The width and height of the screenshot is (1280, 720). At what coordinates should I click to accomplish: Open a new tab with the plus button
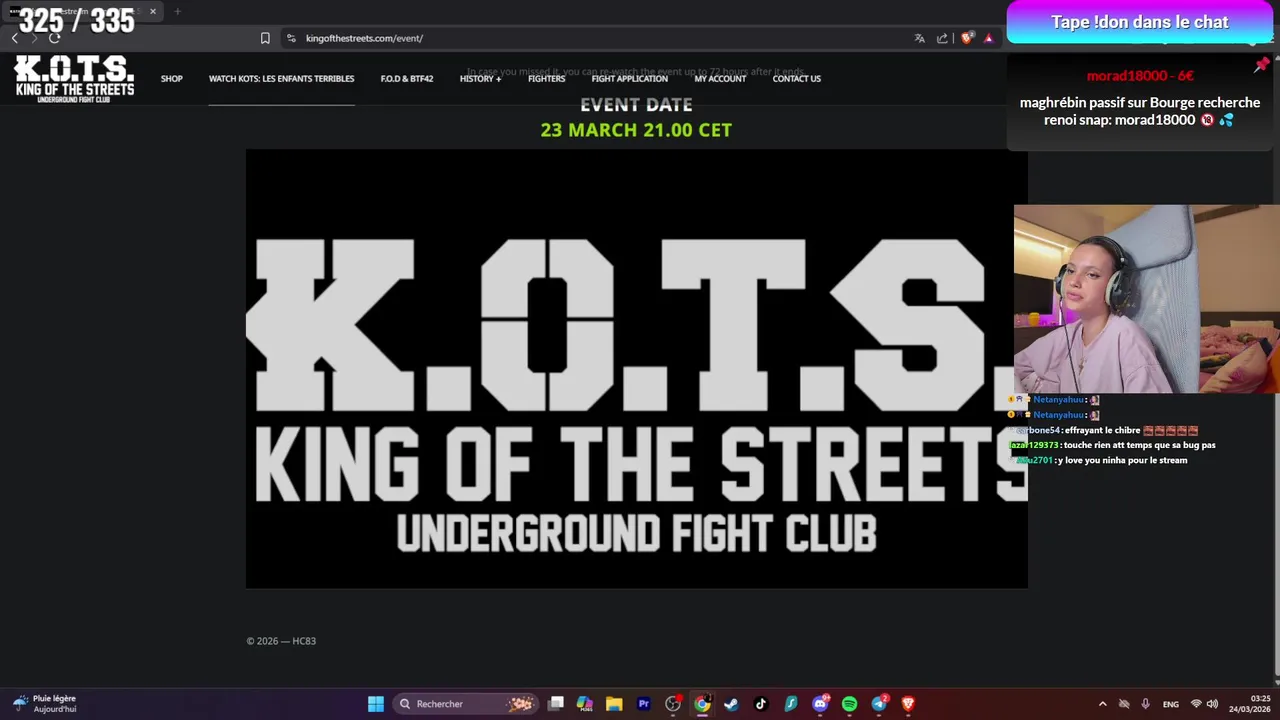coord(177,11)
